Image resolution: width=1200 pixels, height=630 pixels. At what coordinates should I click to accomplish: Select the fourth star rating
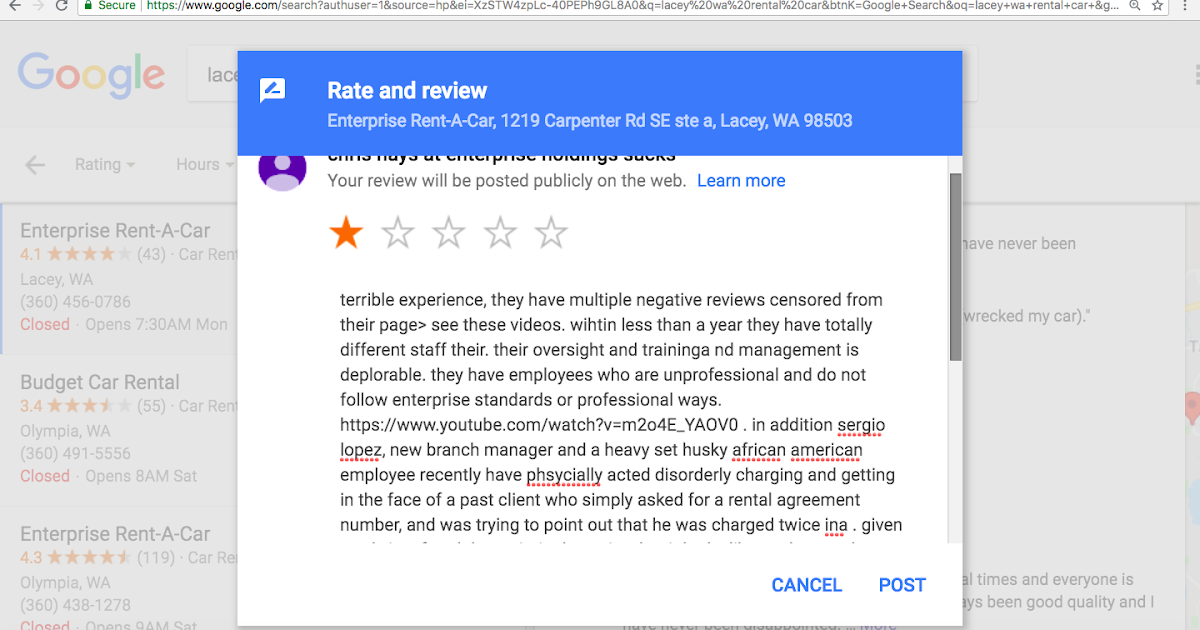[500, 233]
